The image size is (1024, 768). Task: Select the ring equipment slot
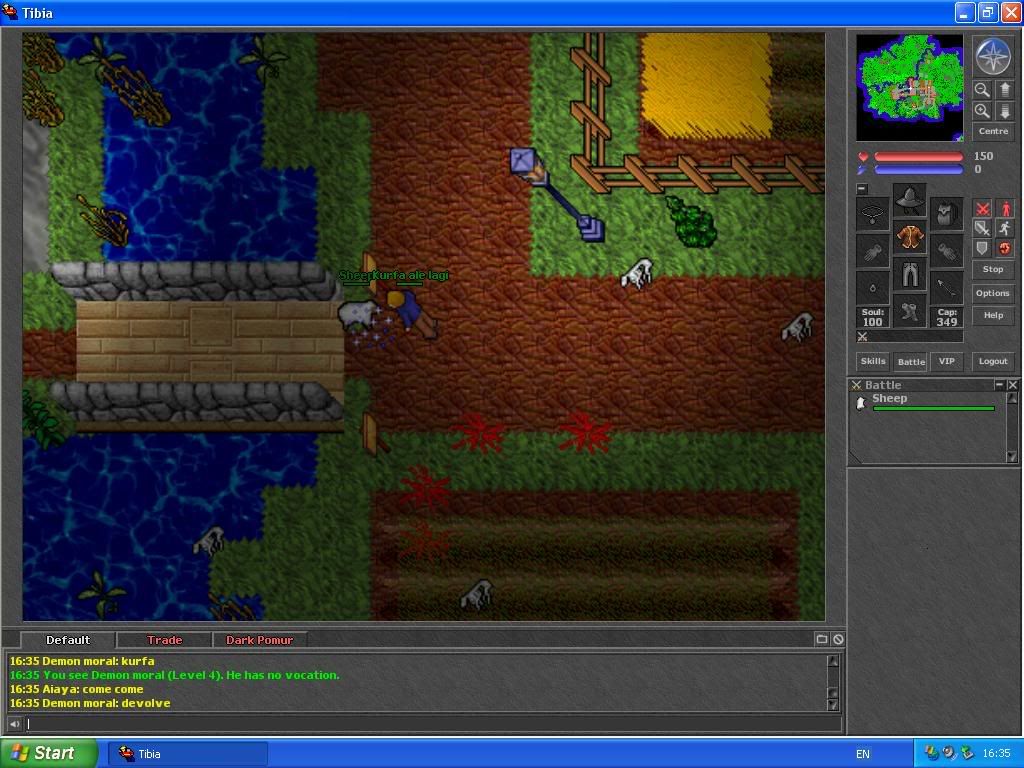(x=872, y=288)
